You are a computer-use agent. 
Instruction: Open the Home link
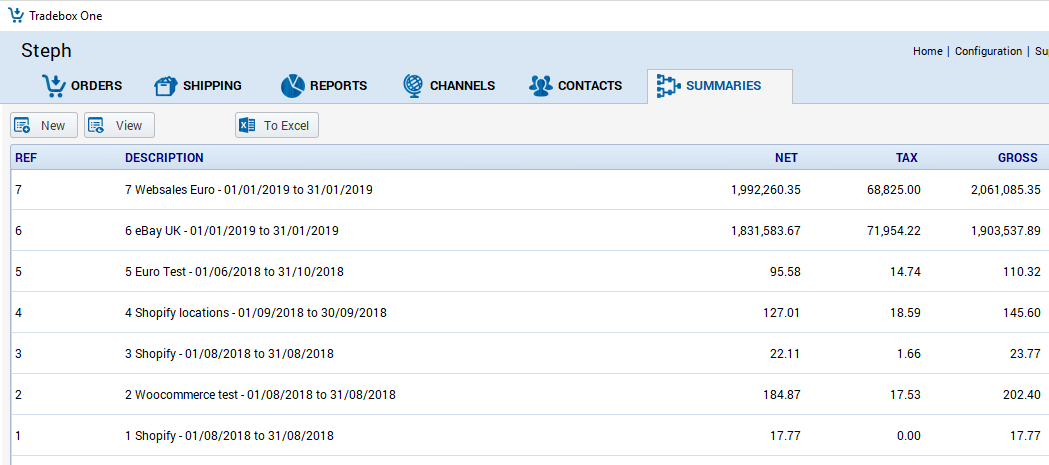927,51
